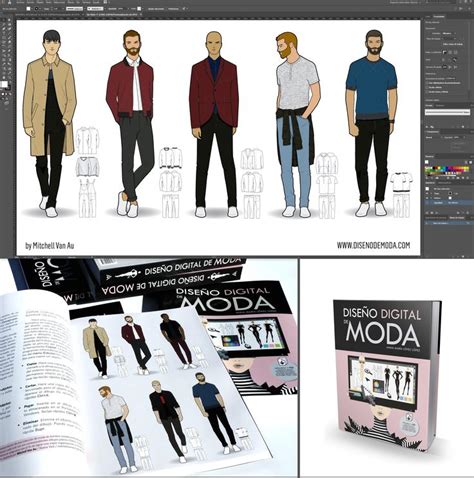Select the Direct Selection tool in the toolbar
This screenshot has height=478, width=474.
pyautogui.click(x=9, y=20)
